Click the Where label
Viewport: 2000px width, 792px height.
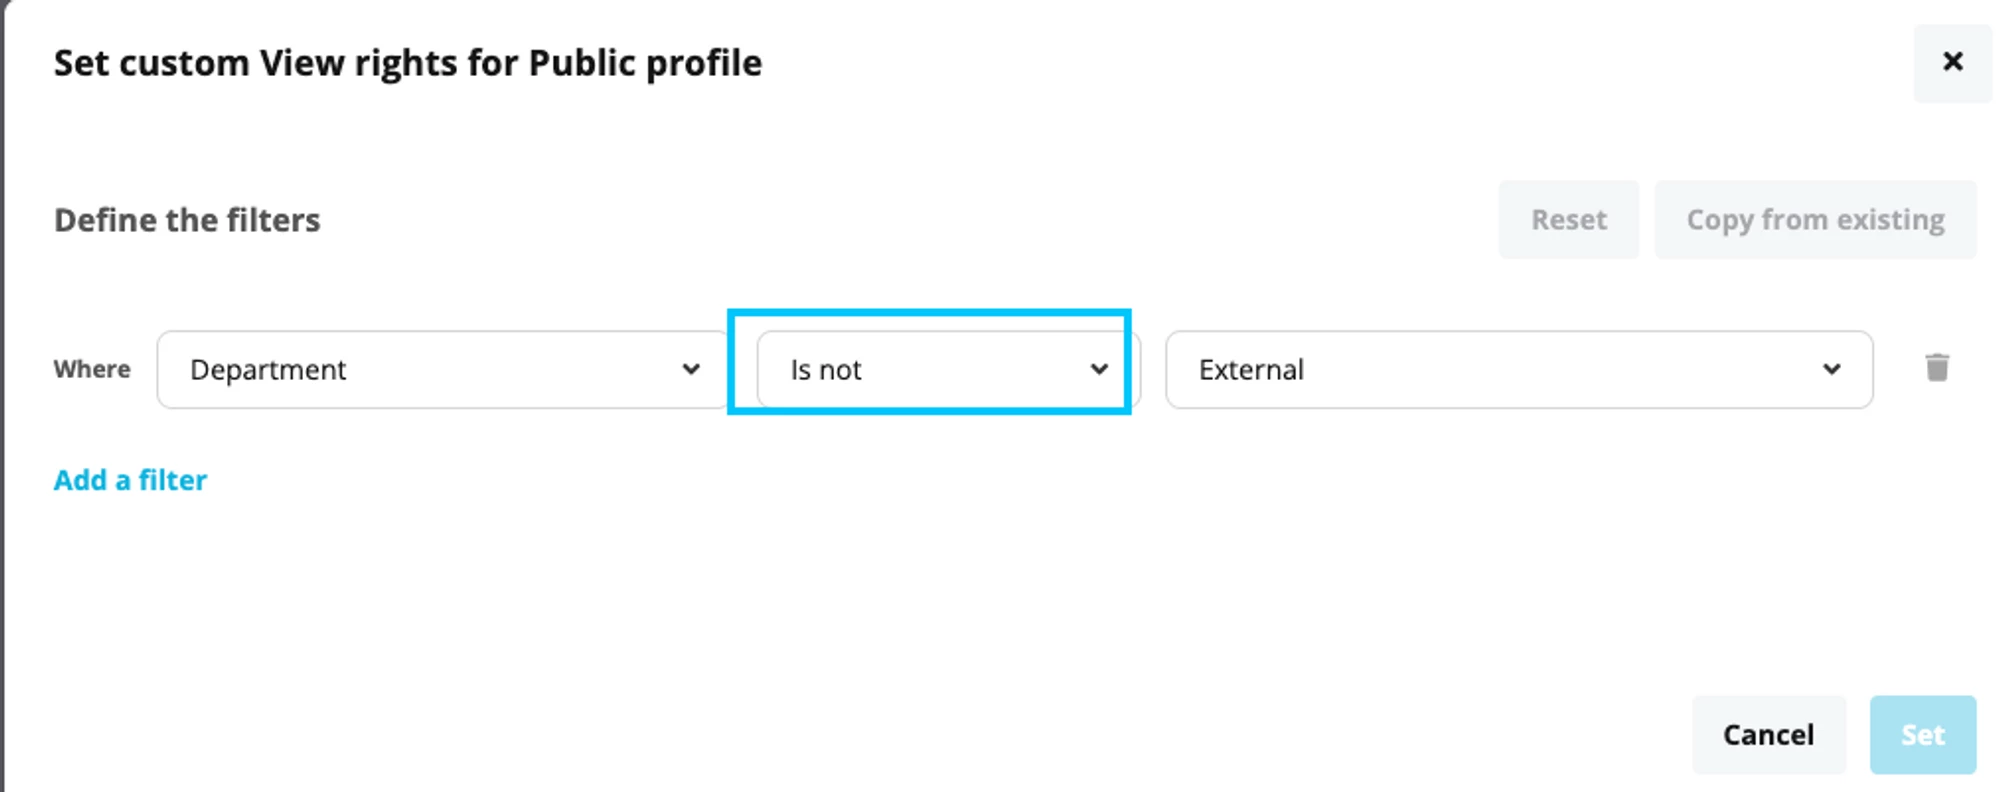click(92, 369)
